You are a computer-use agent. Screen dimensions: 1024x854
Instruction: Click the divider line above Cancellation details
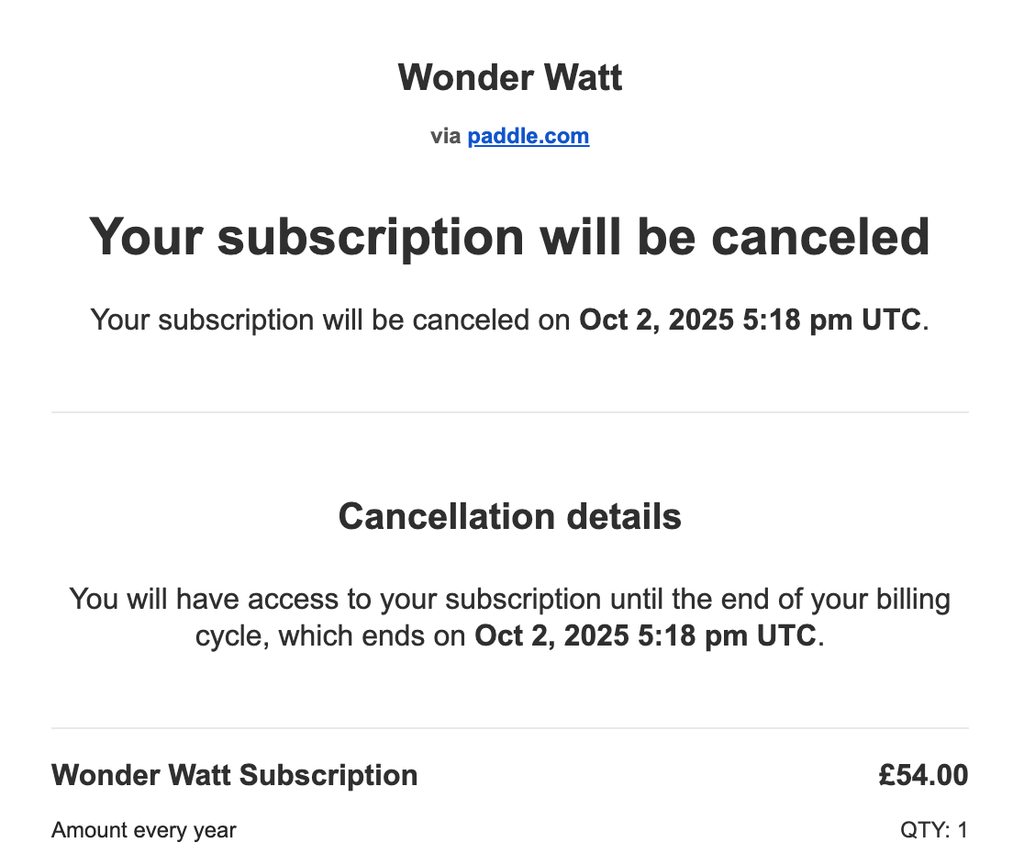(x=510, y=412)
